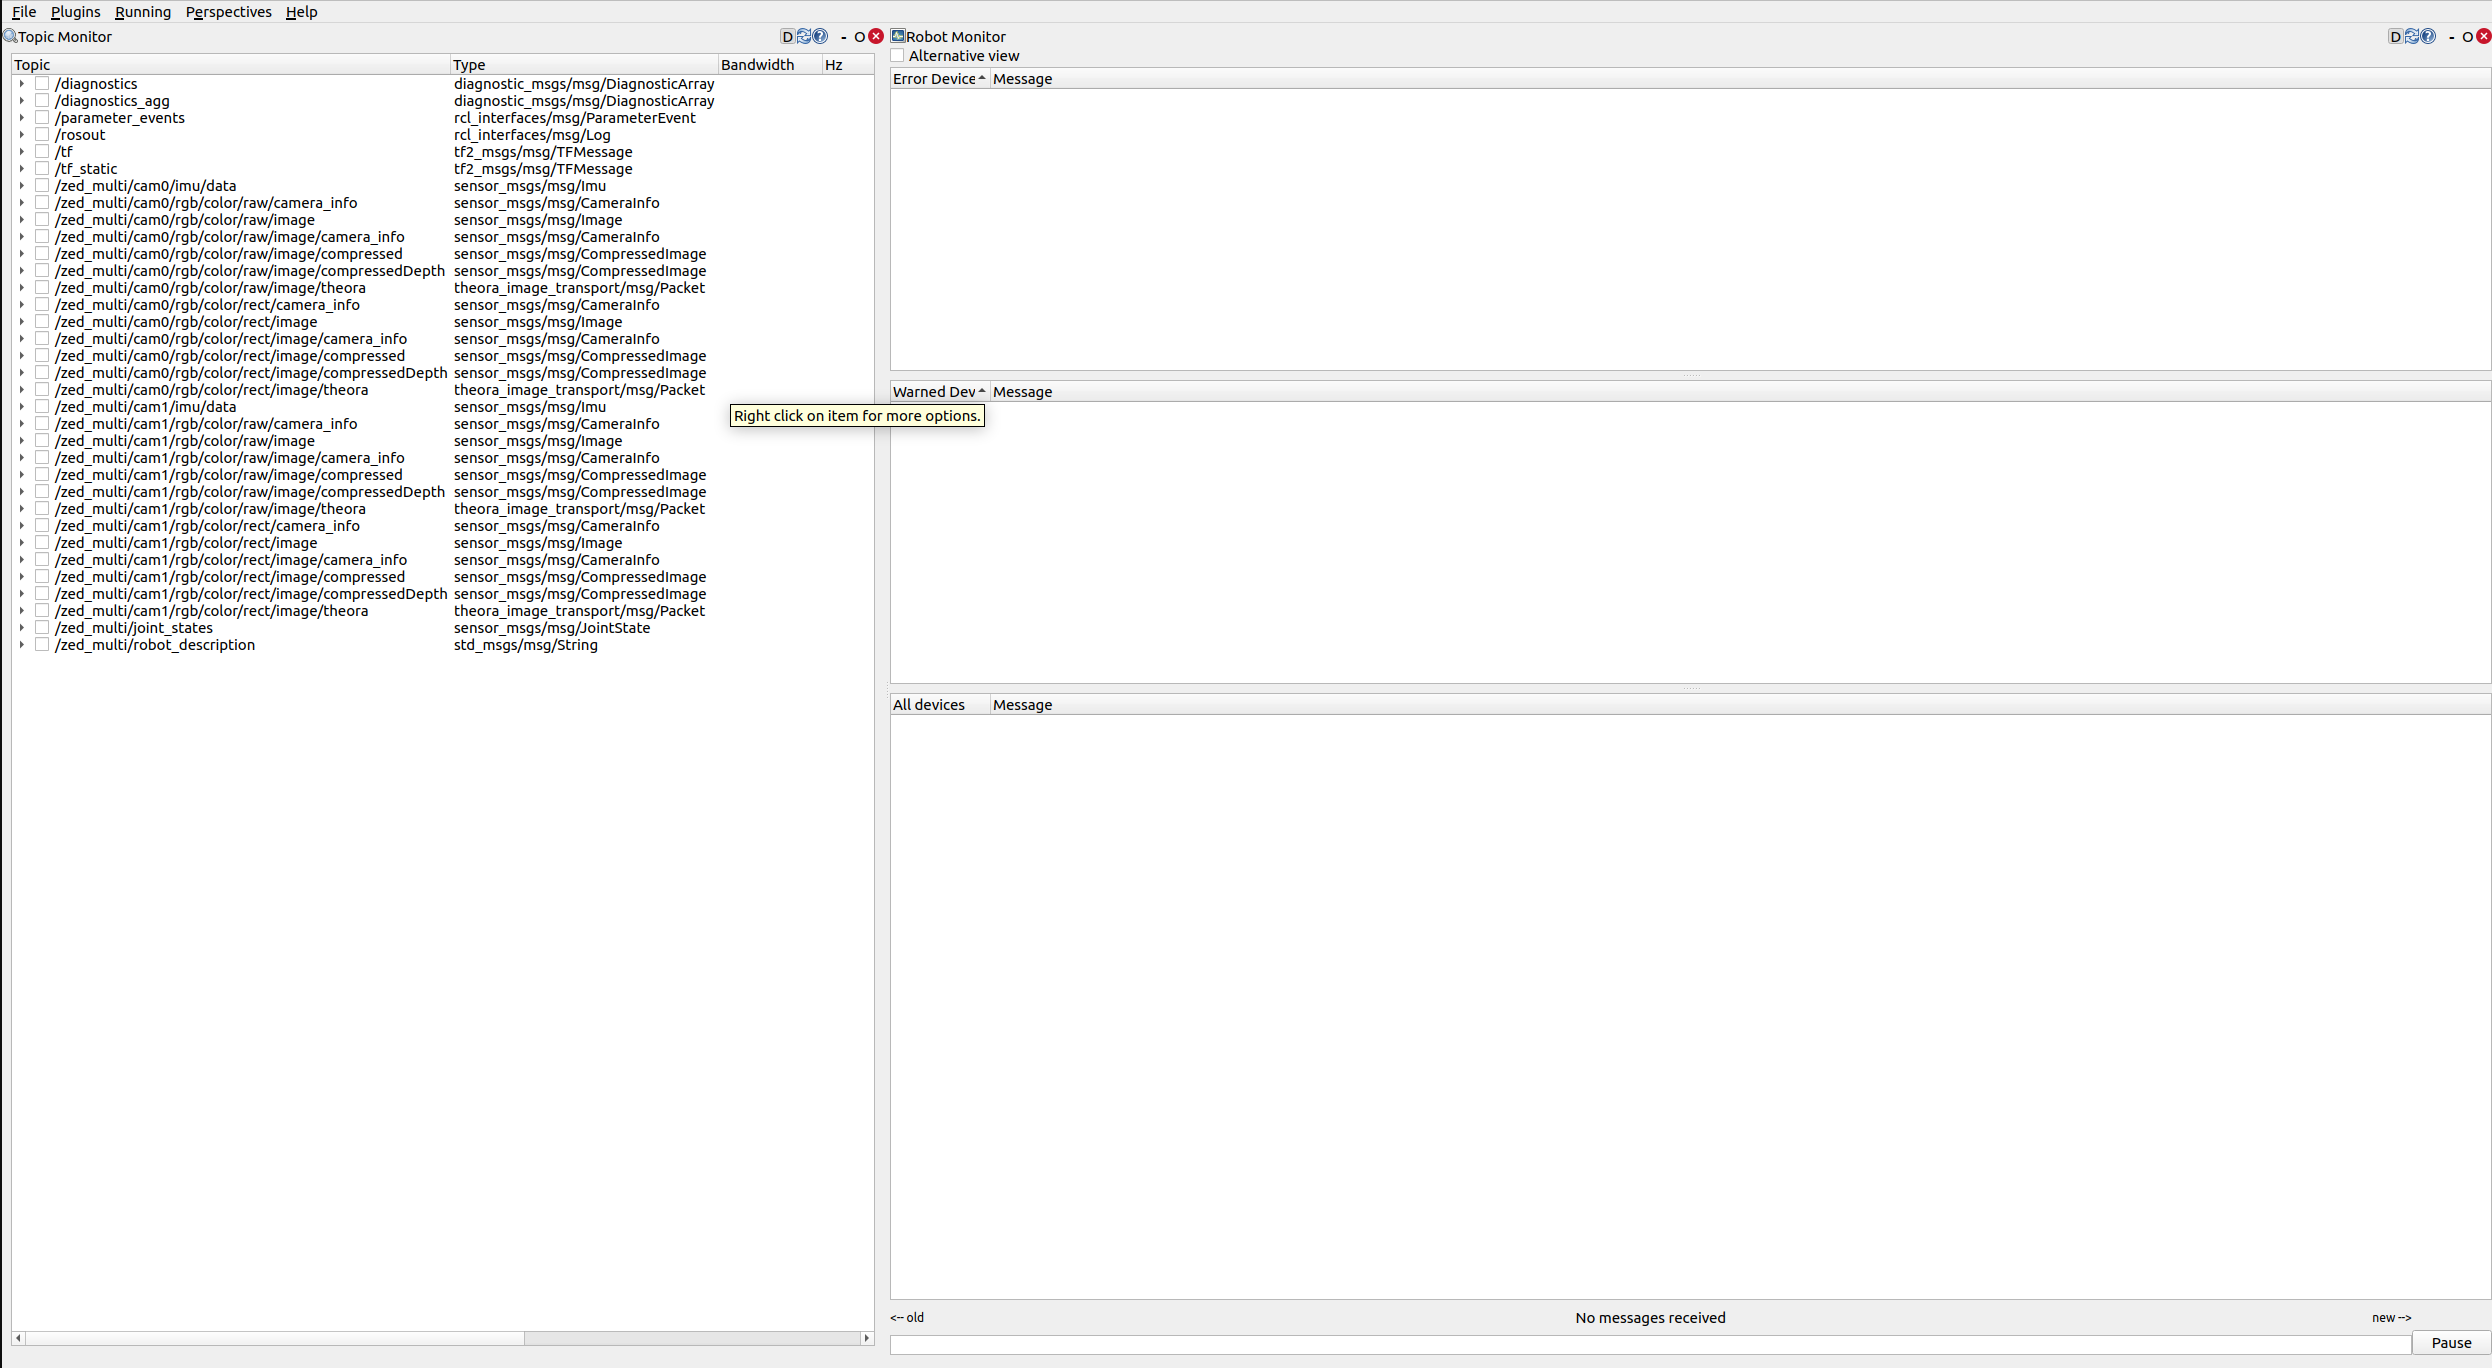Click the Robot Monitor plugin title icon

click(898, 36)
